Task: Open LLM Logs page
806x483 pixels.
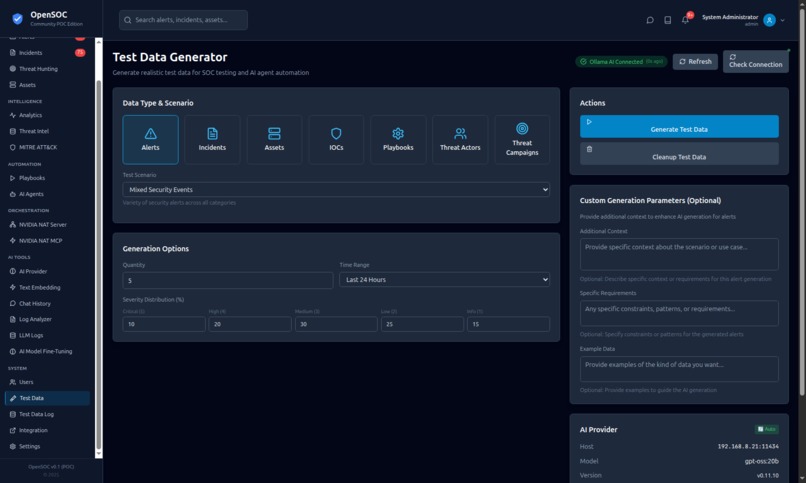Action: click(31, 336)
